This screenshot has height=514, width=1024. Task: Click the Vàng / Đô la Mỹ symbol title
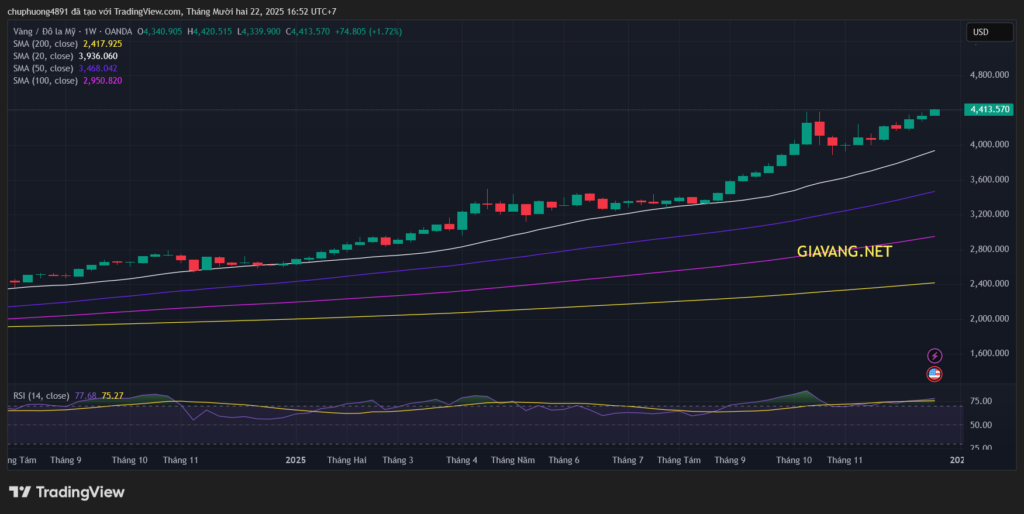(45, 32)
